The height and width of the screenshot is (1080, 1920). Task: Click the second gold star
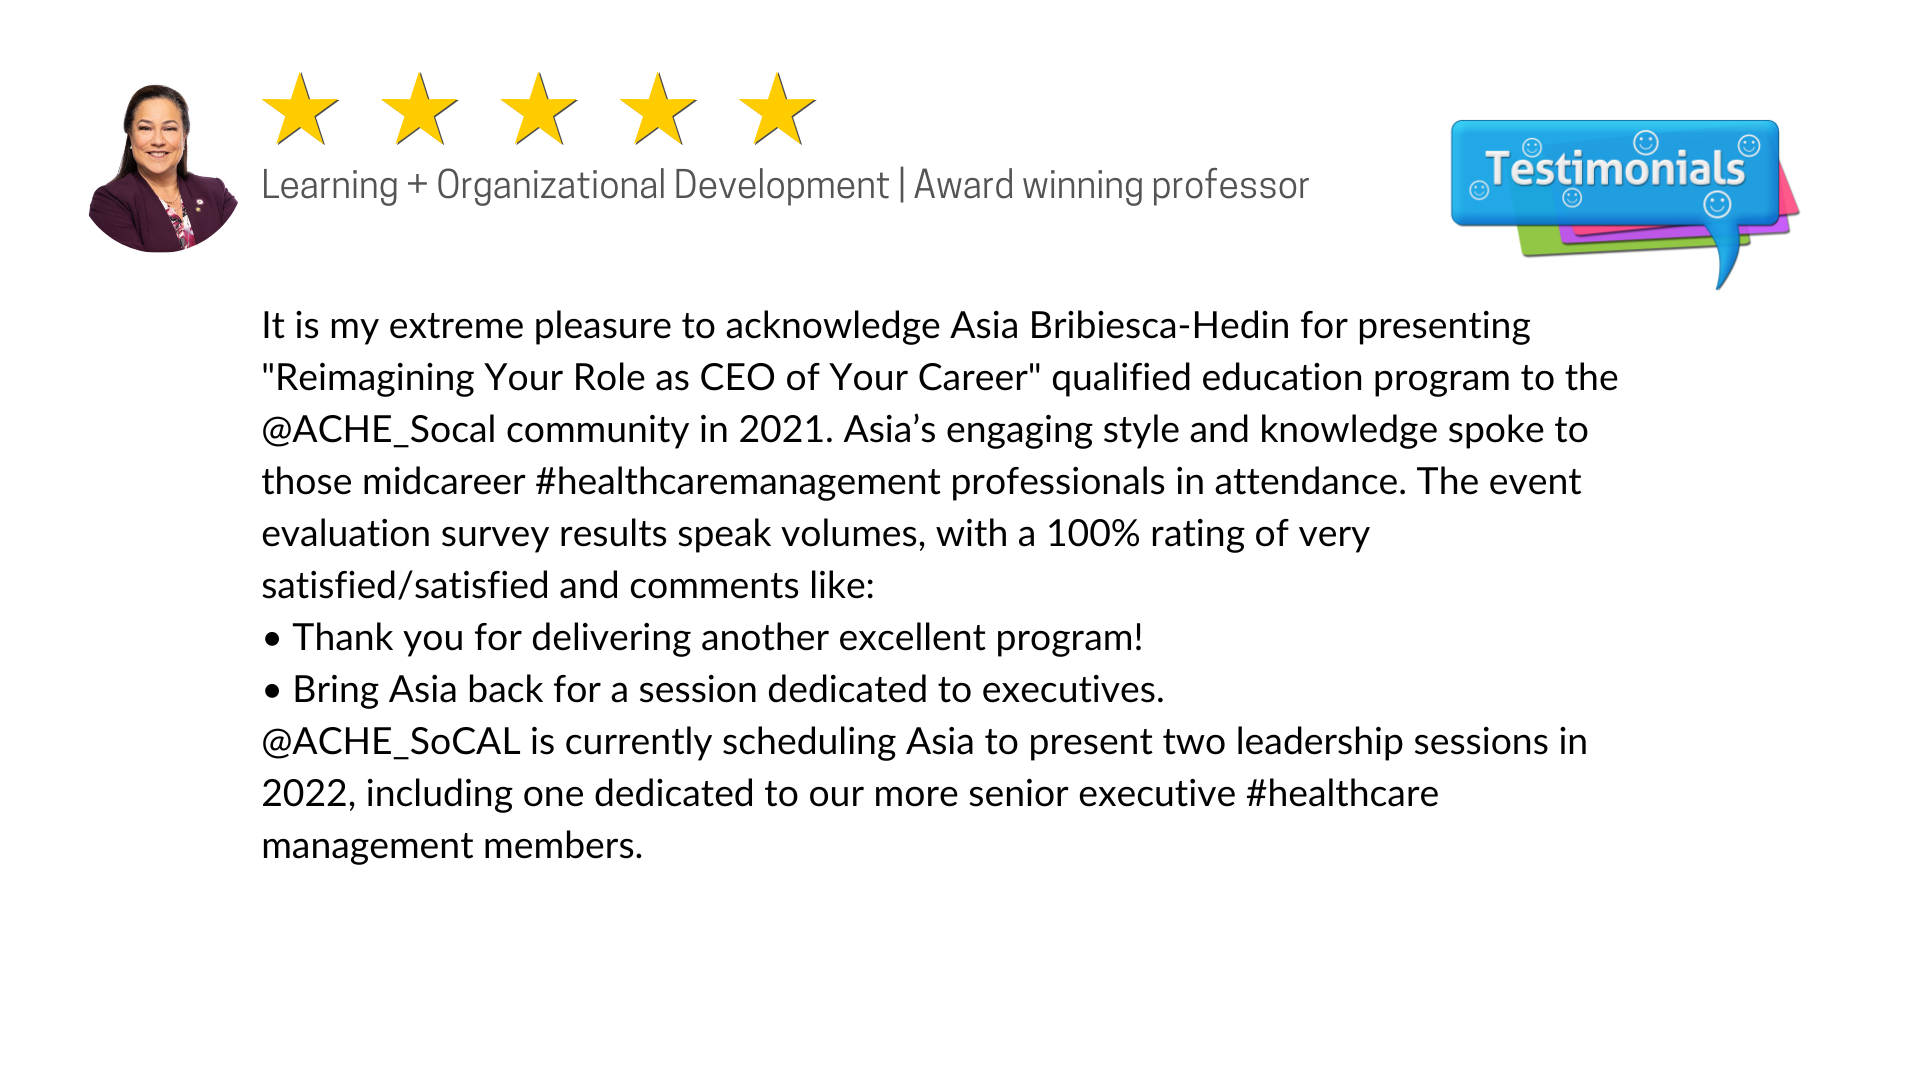(x=420, y=109)
